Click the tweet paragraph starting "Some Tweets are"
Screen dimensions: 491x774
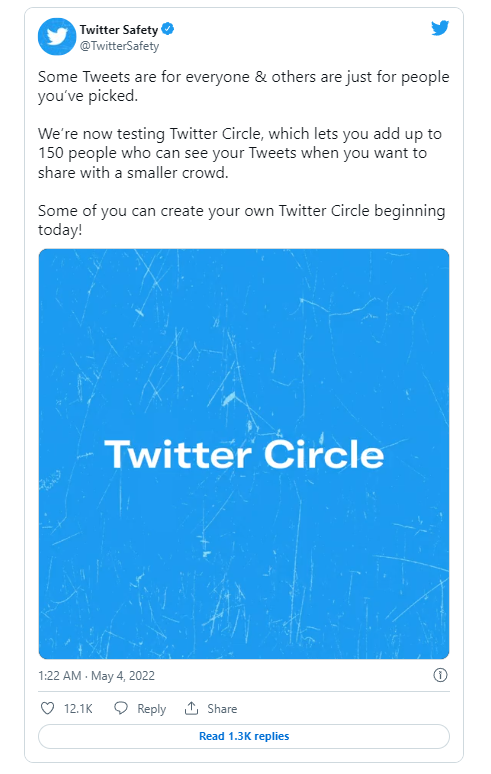click(x=244, y=86)
